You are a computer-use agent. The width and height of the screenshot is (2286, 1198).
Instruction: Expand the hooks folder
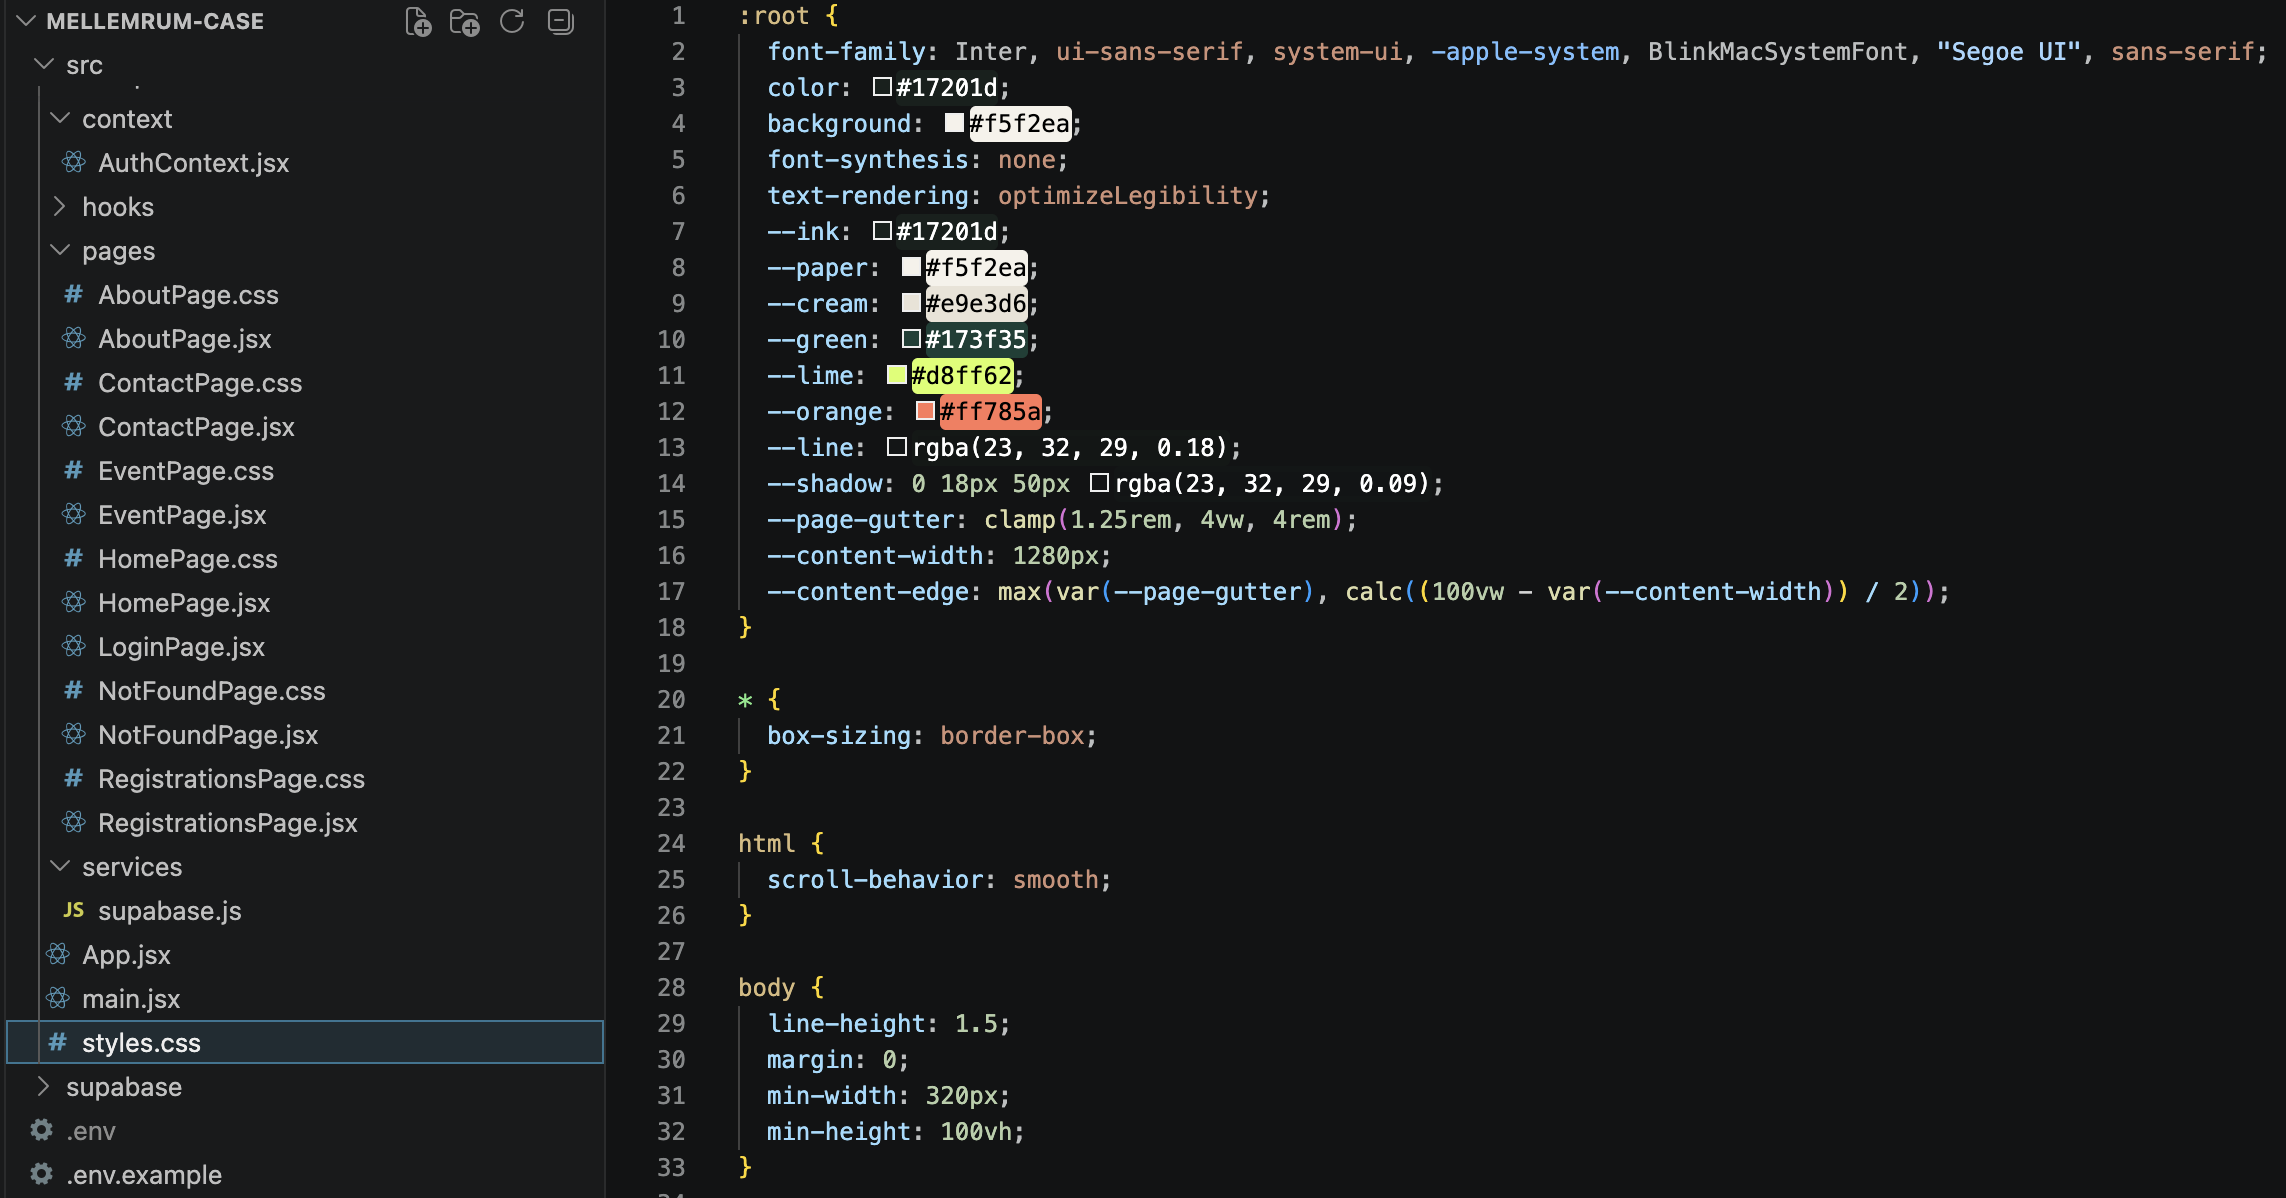[60, 206]
